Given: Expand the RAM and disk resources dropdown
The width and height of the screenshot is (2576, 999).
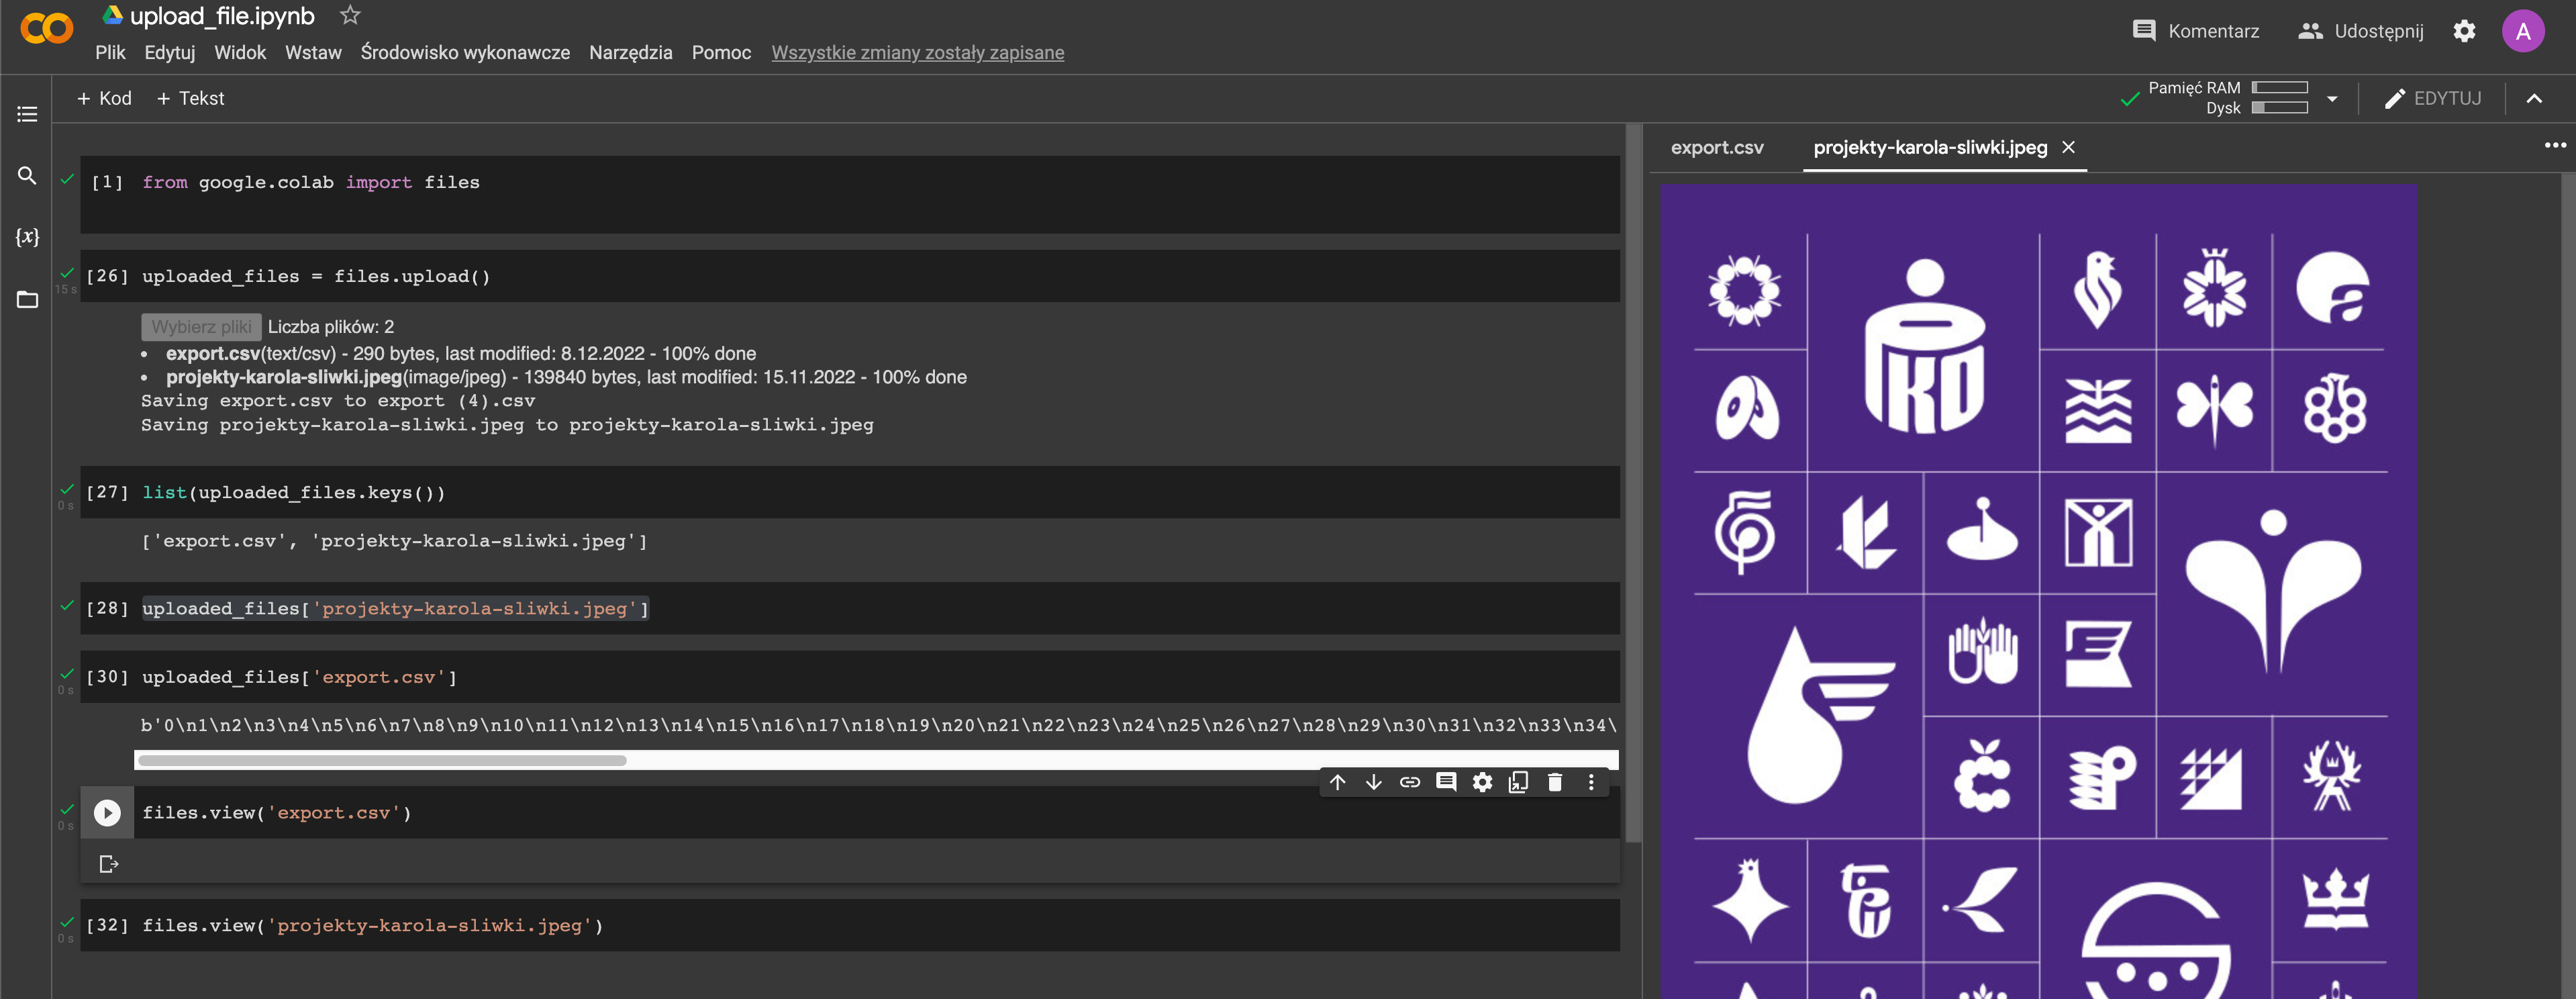Looking at the screenshot, I should (2332, 99).
